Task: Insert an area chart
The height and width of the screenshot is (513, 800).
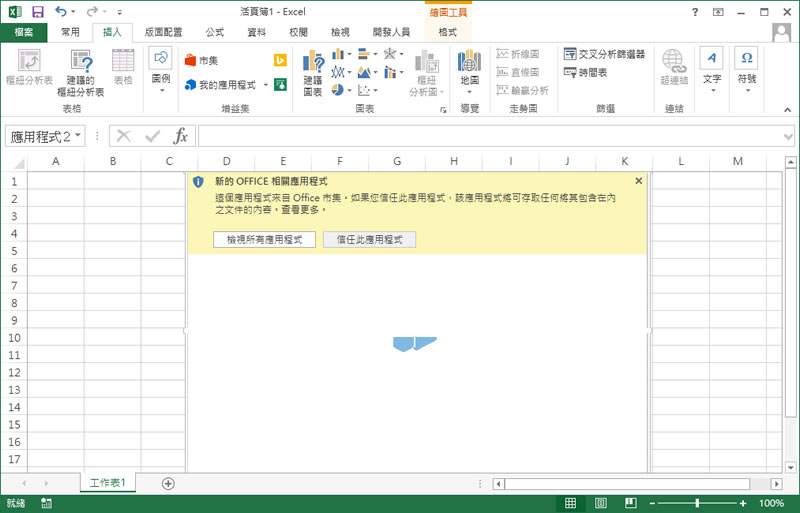Action: click(364, 72)
